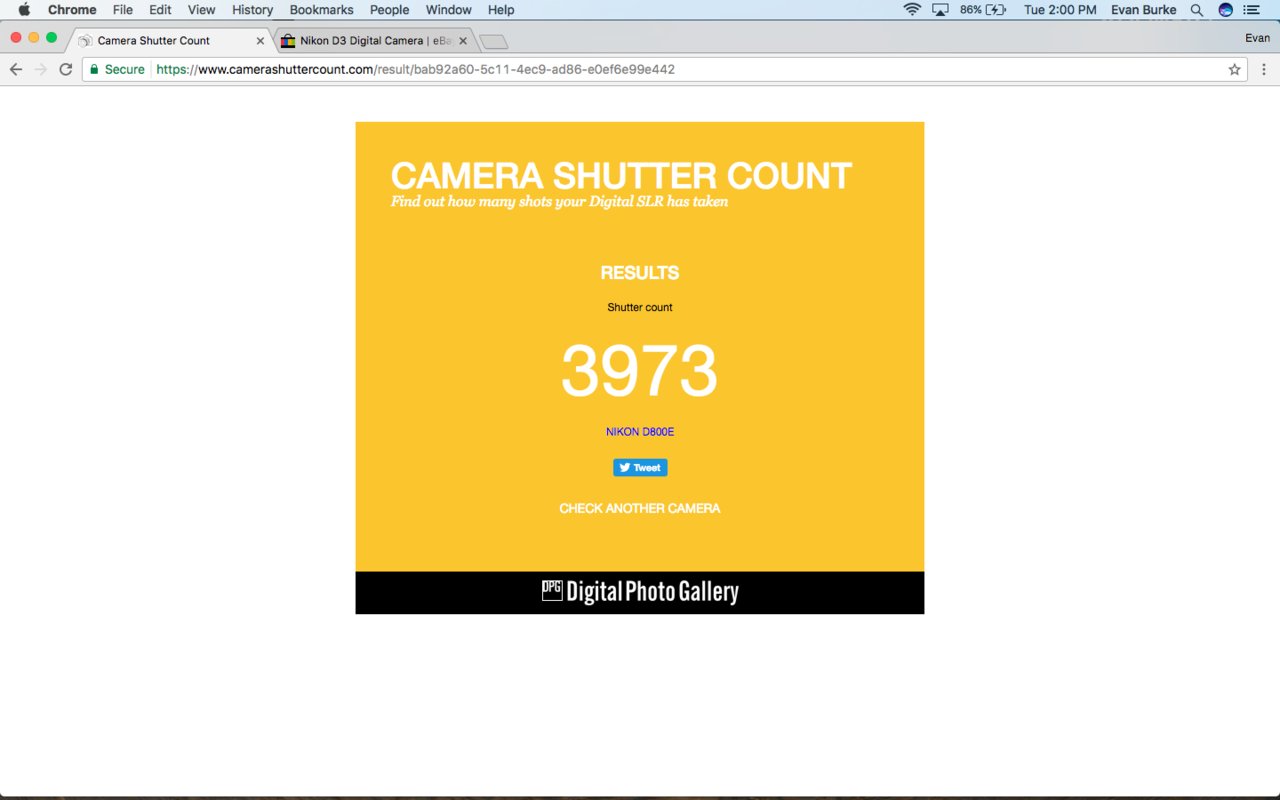Click the CAMERA SHUTTER COUNT heading
The image size is (1280, 800).
621,176
